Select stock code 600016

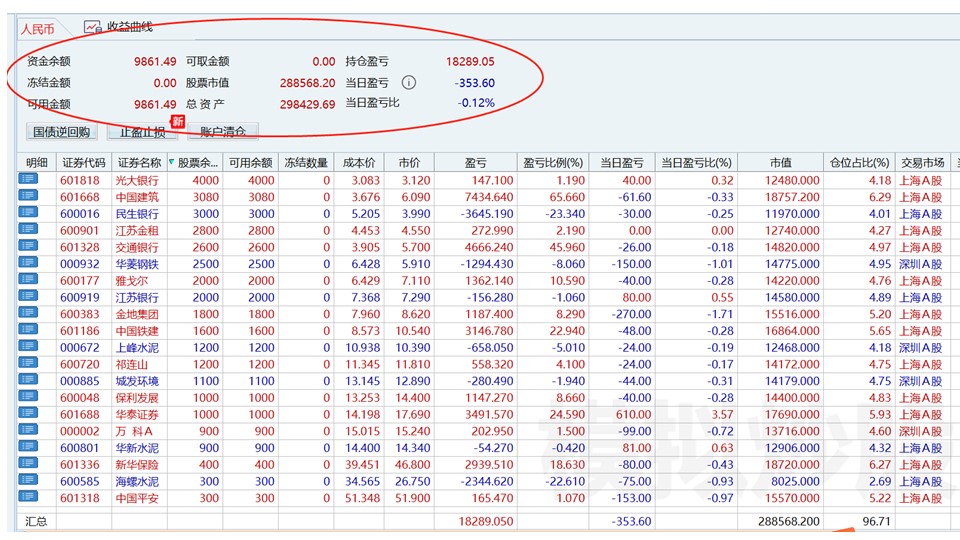click(x=80, y=214)
